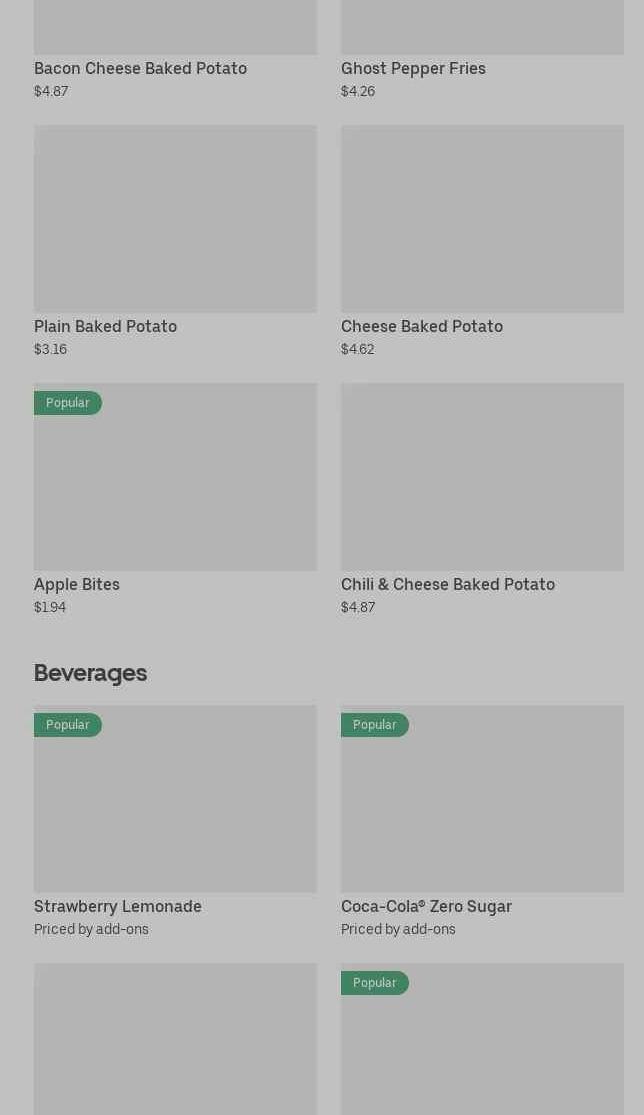Click Chili & Cheese Baked Potato image

point(482,476)
